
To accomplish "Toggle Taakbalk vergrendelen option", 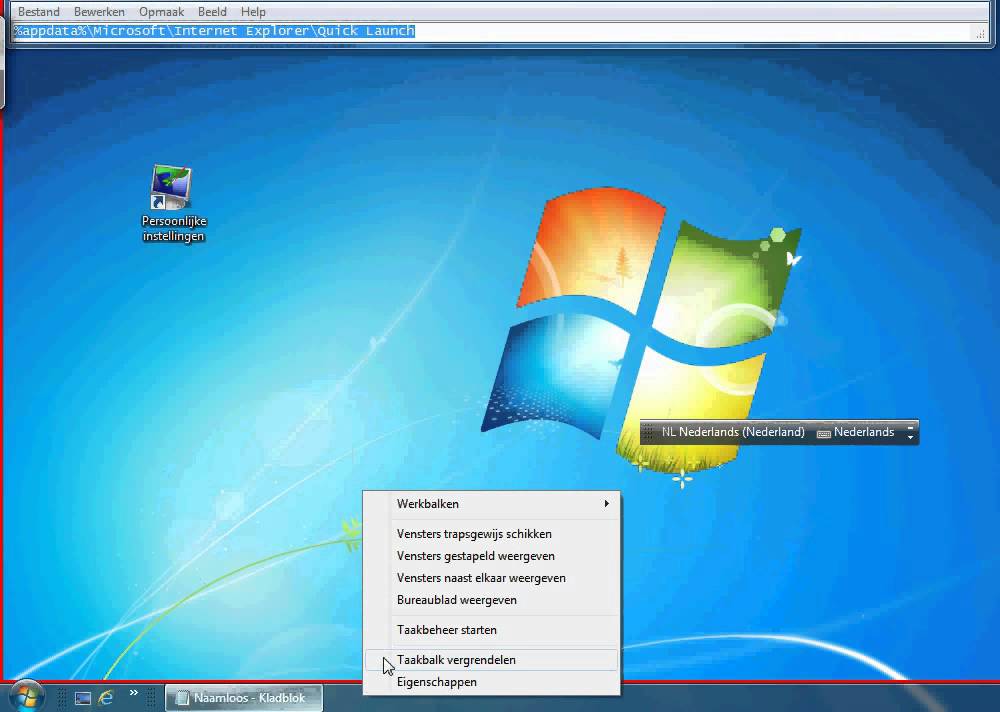I will point(491,660).
